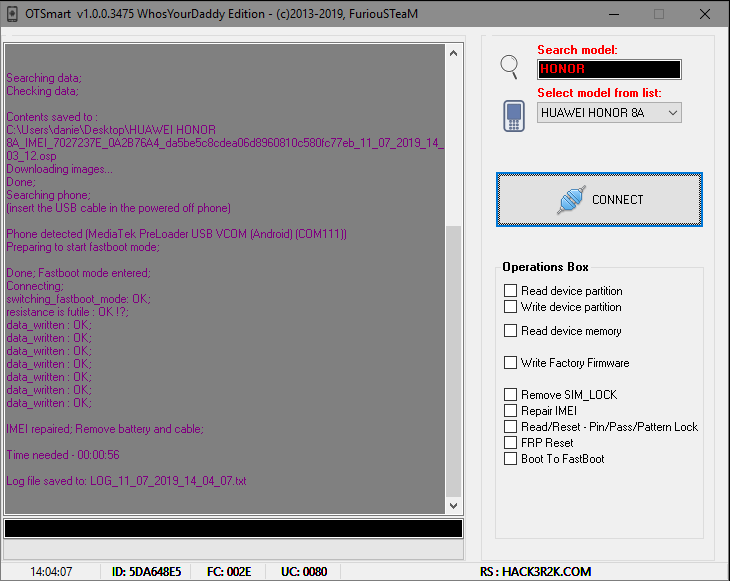730x581 pixels.
Task: Tick the Boot To FastBoot checkbox
Action: [510, 459]
